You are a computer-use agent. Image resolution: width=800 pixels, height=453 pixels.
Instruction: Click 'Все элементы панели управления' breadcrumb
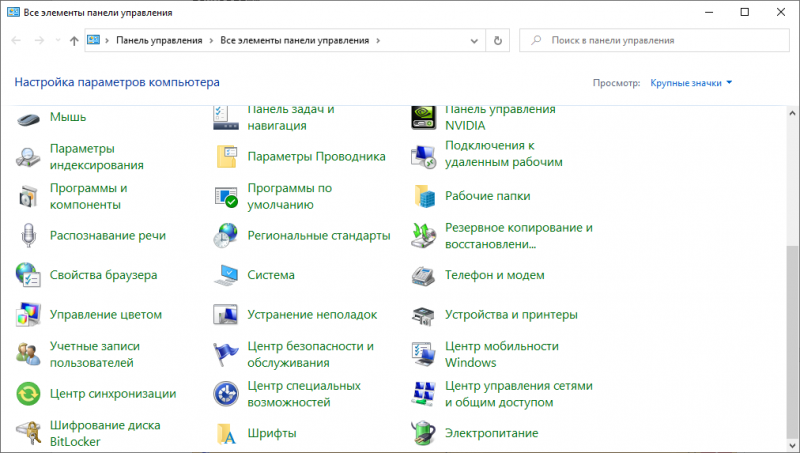[294, 40]
